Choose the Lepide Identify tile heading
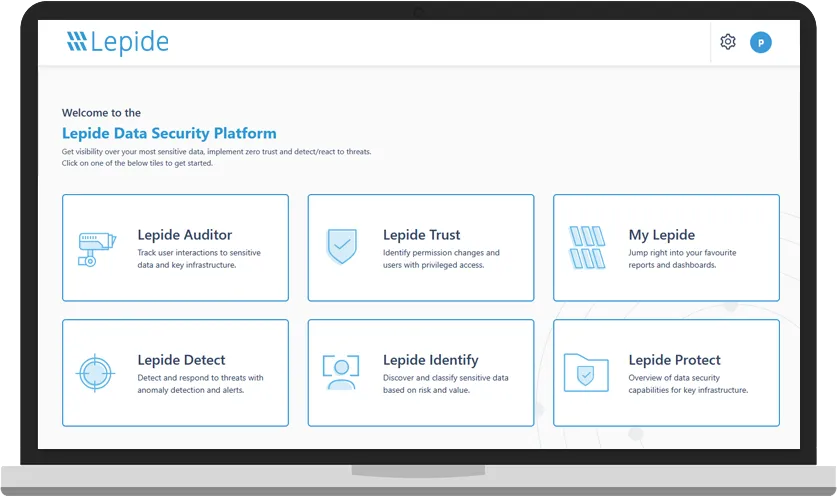The image size is (837, 497). click(x=430, y=360)
